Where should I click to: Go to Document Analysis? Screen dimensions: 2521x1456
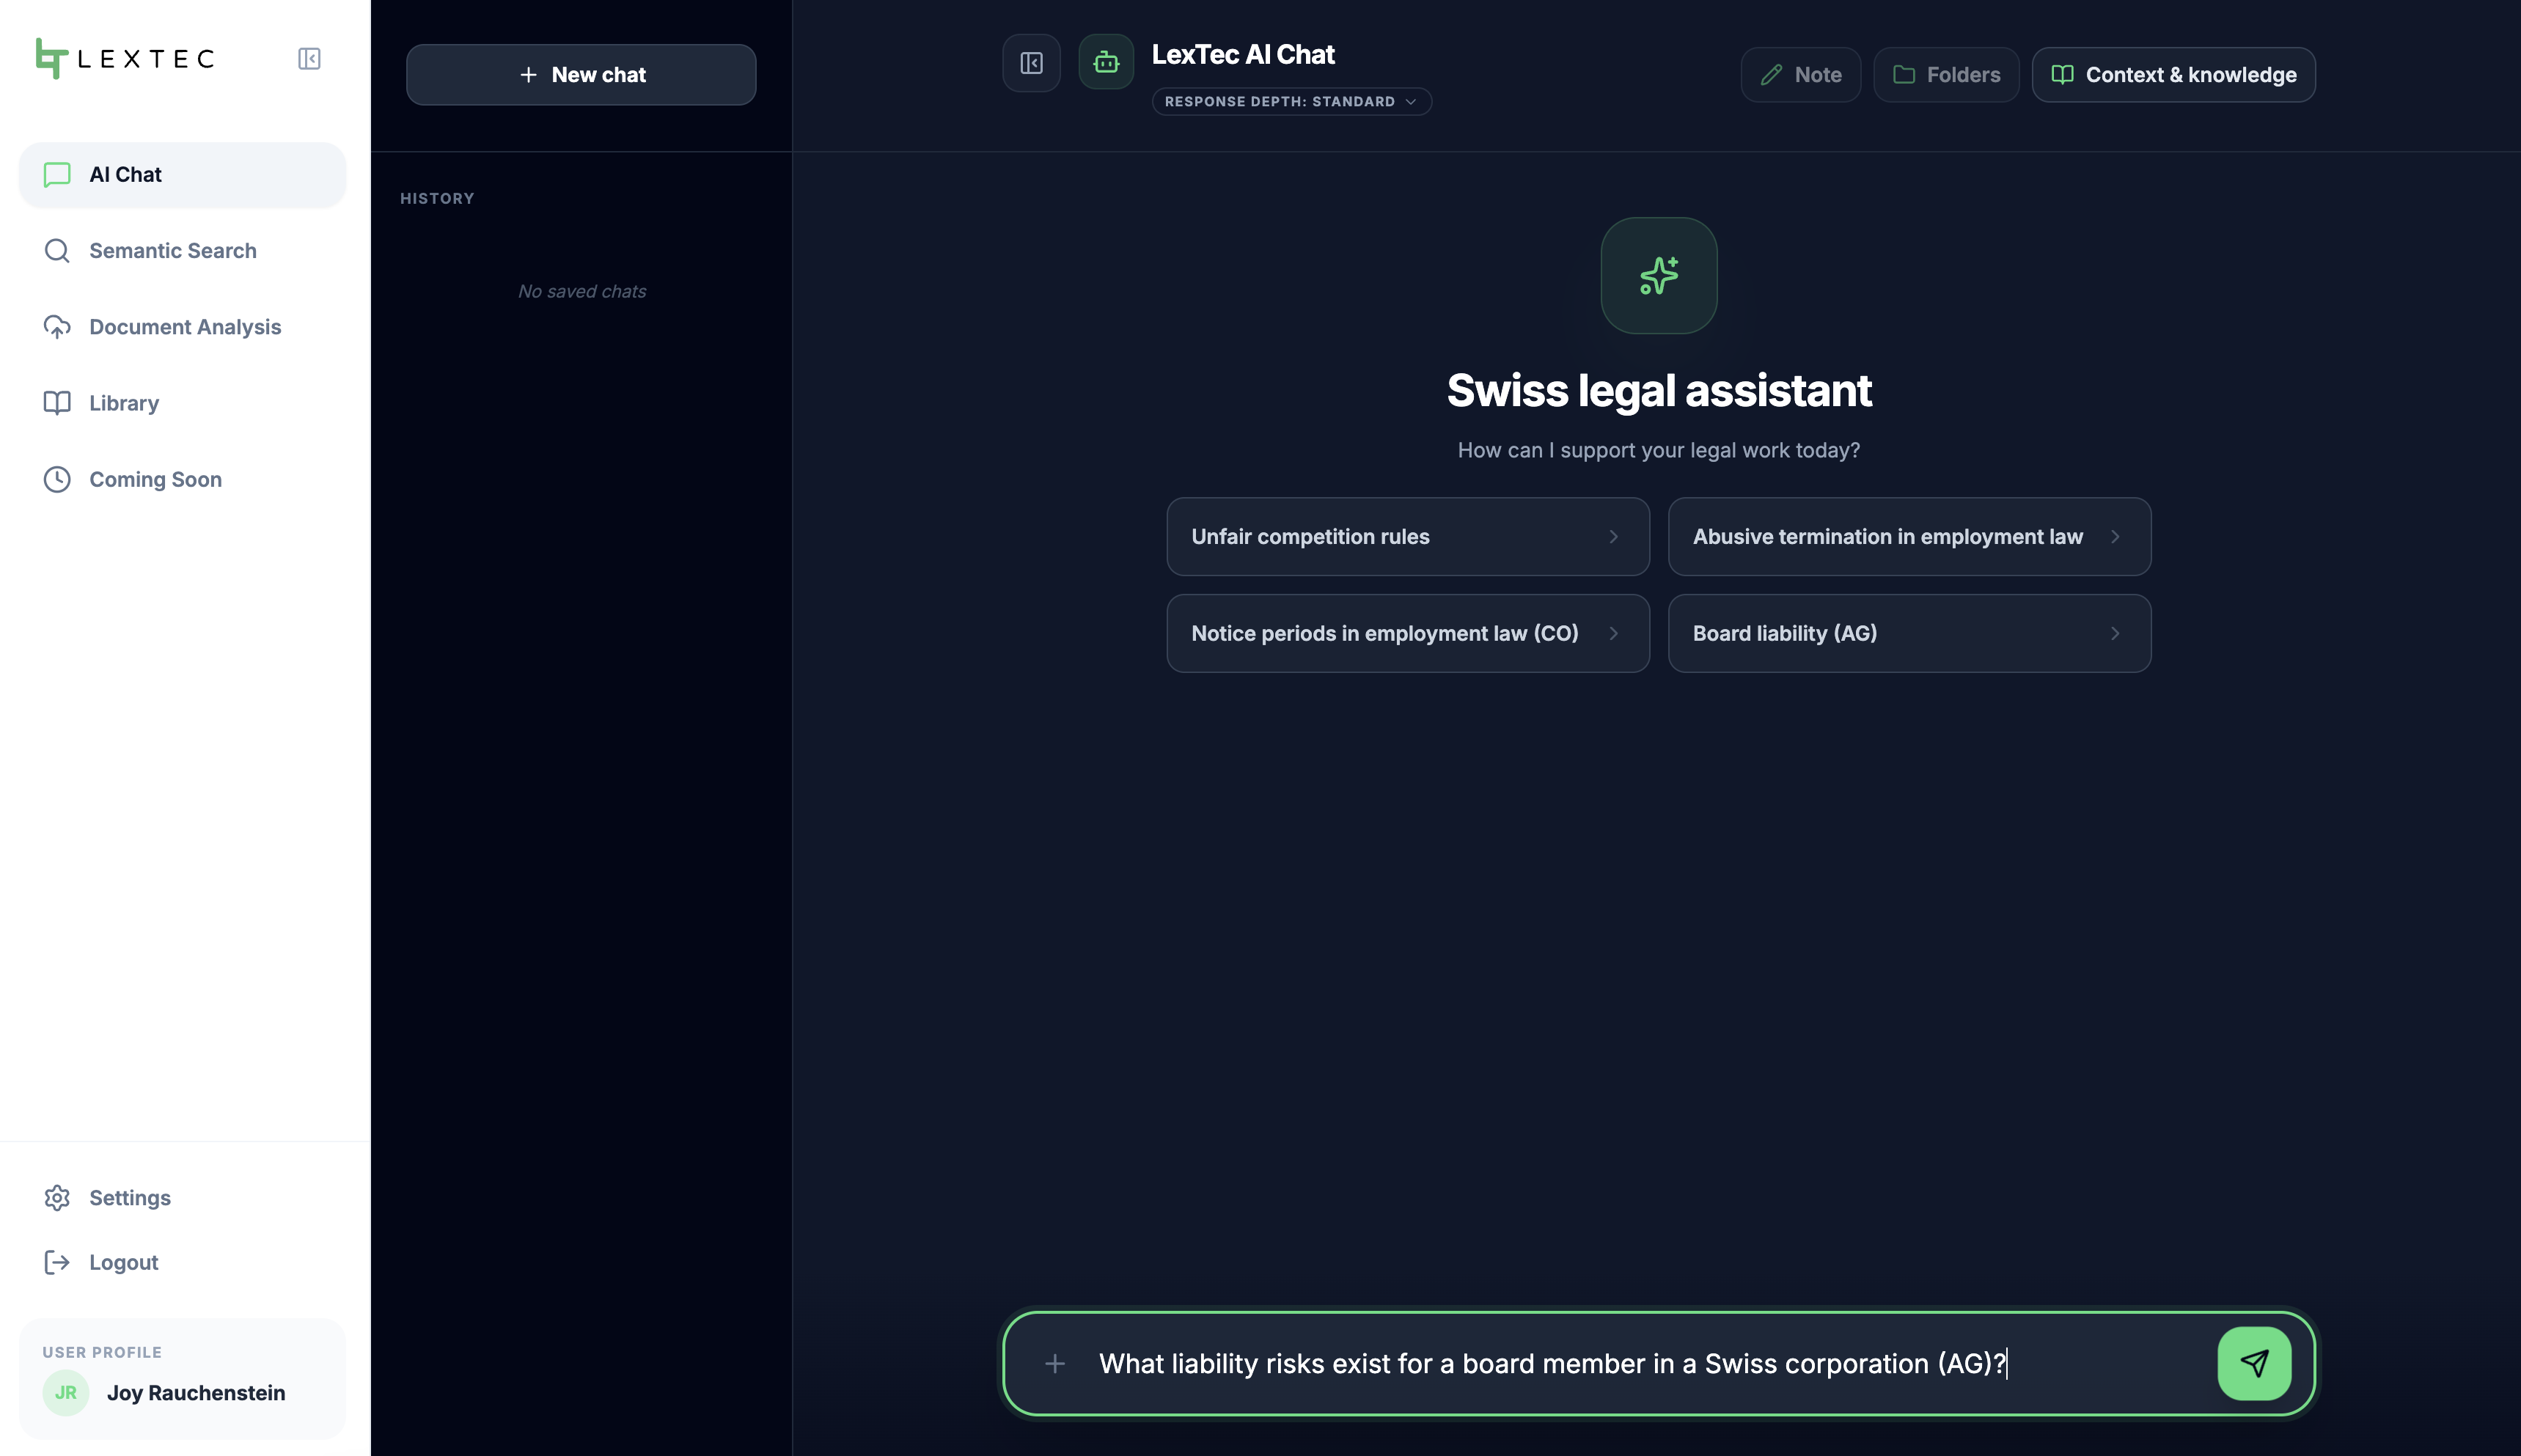[182, 327]
